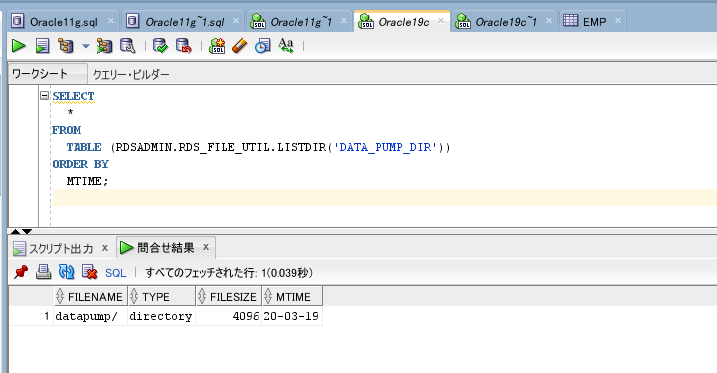Click Commit icon in toolbar

[161, 46]
